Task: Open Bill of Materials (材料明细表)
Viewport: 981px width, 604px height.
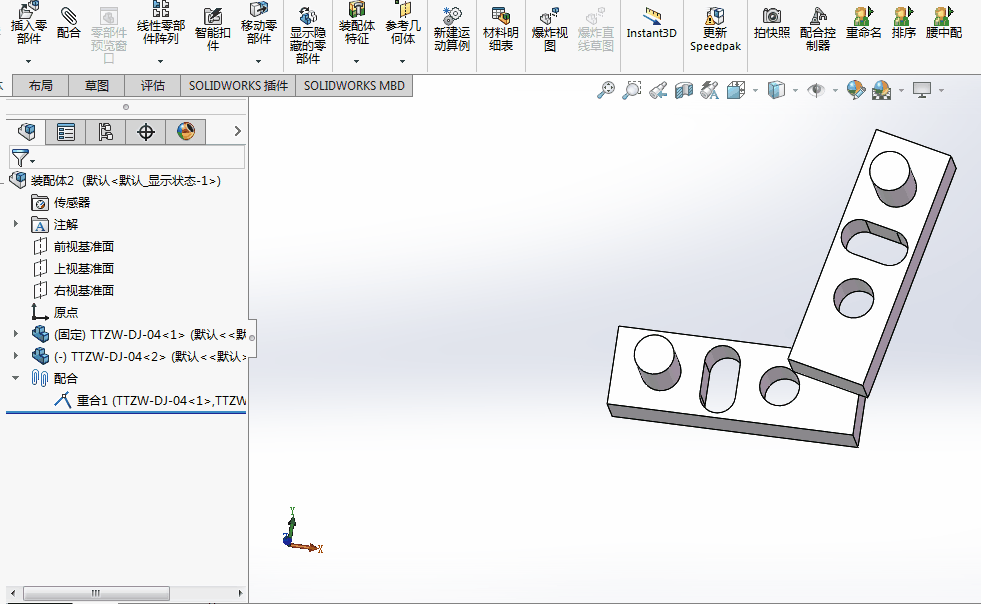Action: pos(501,29)
